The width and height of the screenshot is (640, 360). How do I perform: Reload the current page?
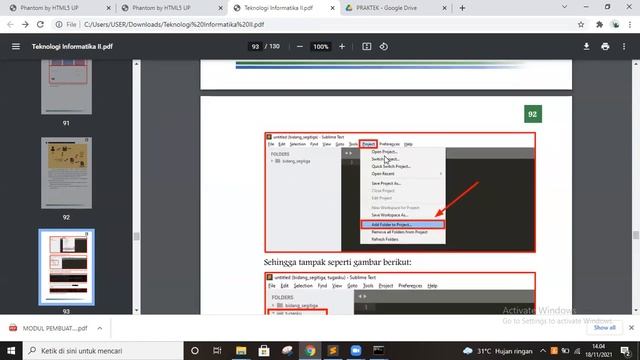pyautogui.click(x=40, y=24)
